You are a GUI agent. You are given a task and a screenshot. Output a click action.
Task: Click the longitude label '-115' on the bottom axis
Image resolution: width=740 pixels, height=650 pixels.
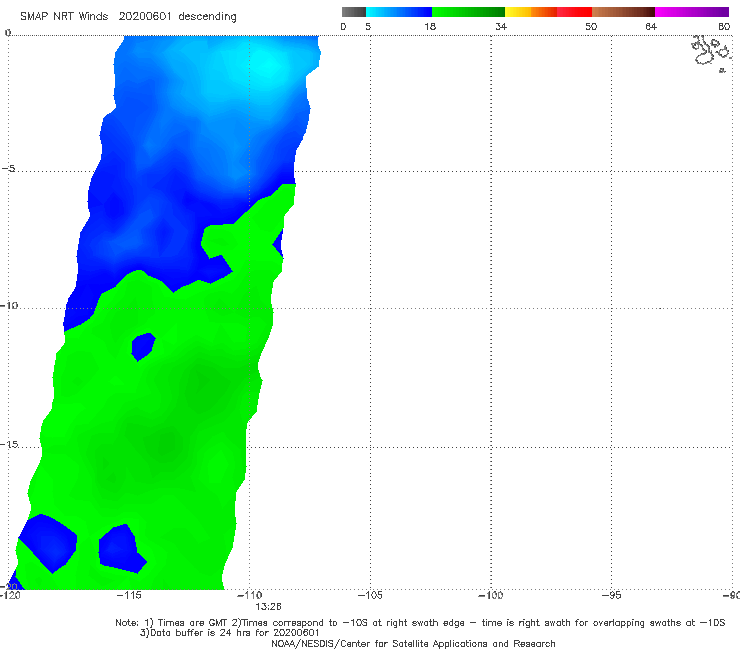point(129,595)
